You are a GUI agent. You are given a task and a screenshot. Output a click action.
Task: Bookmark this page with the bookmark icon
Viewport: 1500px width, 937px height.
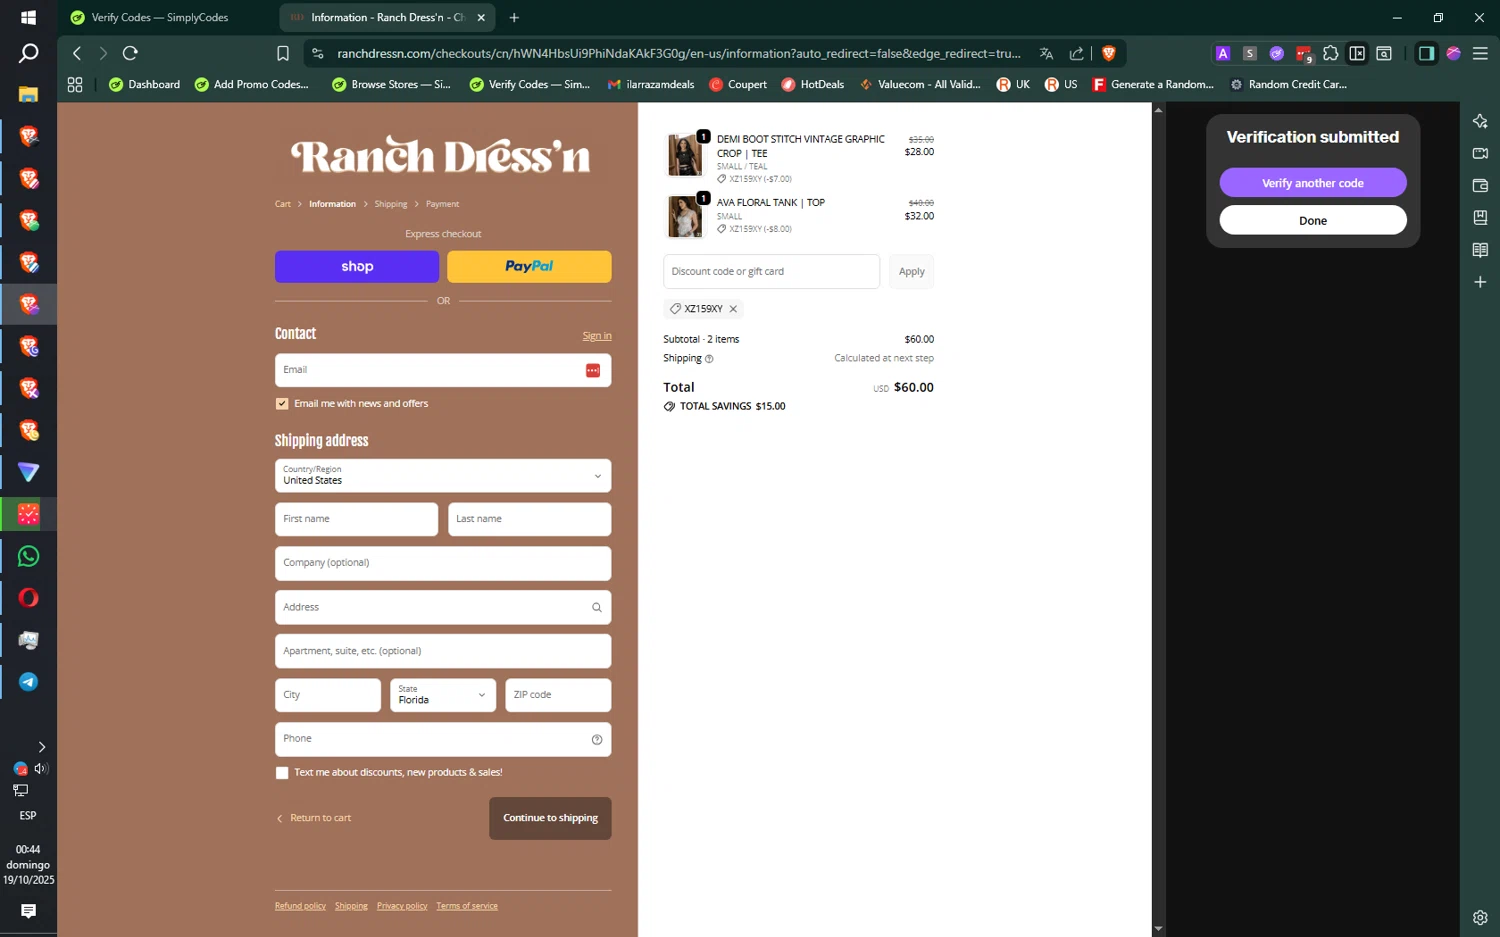283,53
